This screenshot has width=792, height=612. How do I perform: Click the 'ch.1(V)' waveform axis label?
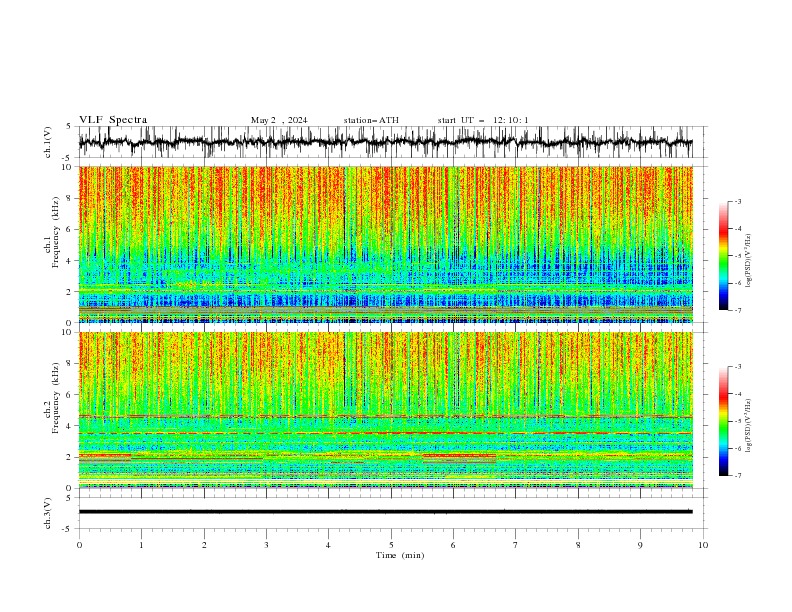coord(48,142)
